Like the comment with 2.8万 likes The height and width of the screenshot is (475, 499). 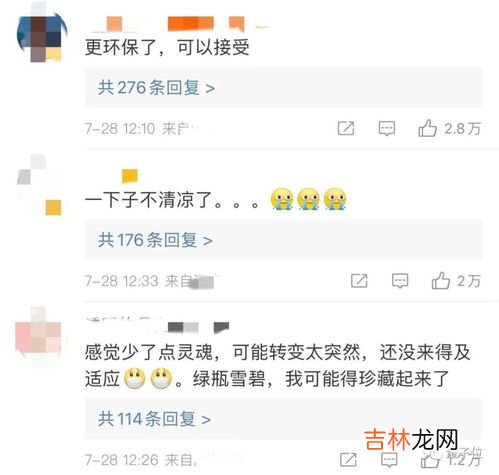[427, 128]
